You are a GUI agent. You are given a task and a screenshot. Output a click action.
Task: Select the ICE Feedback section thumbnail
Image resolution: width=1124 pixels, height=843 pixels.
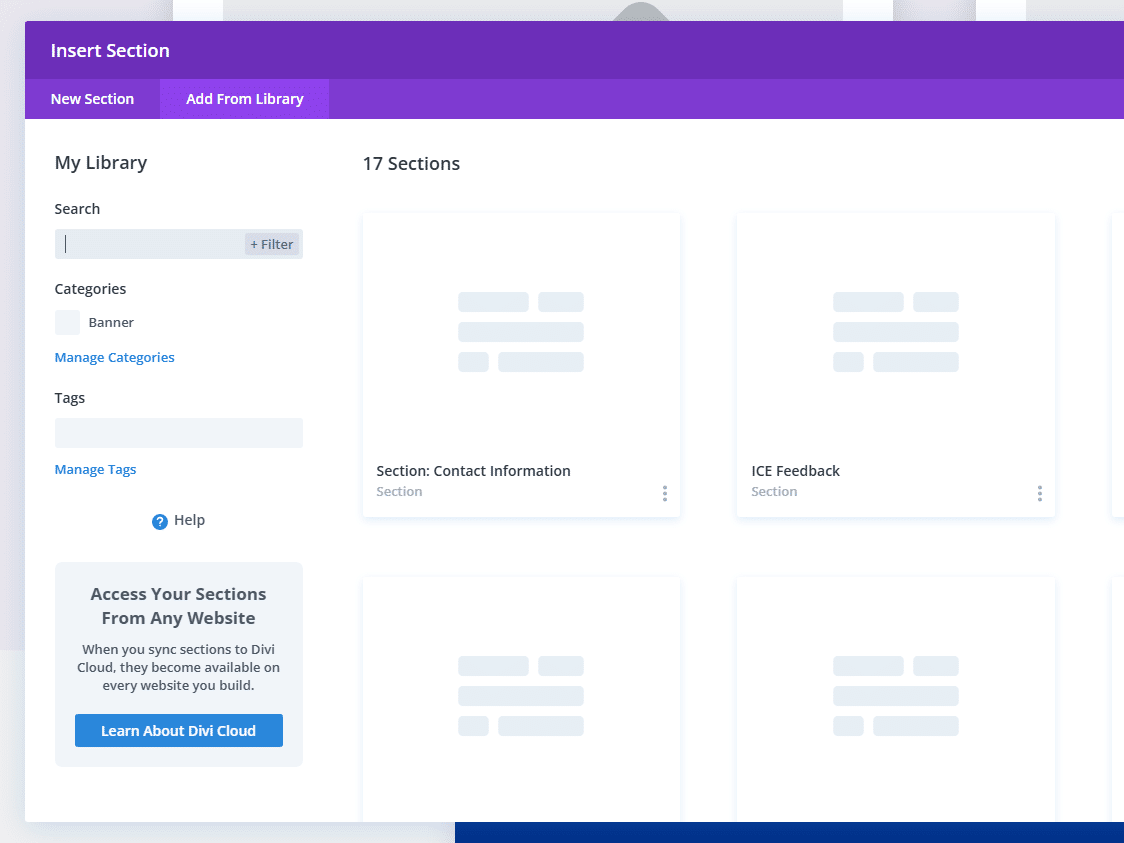[x=896, y=332]
